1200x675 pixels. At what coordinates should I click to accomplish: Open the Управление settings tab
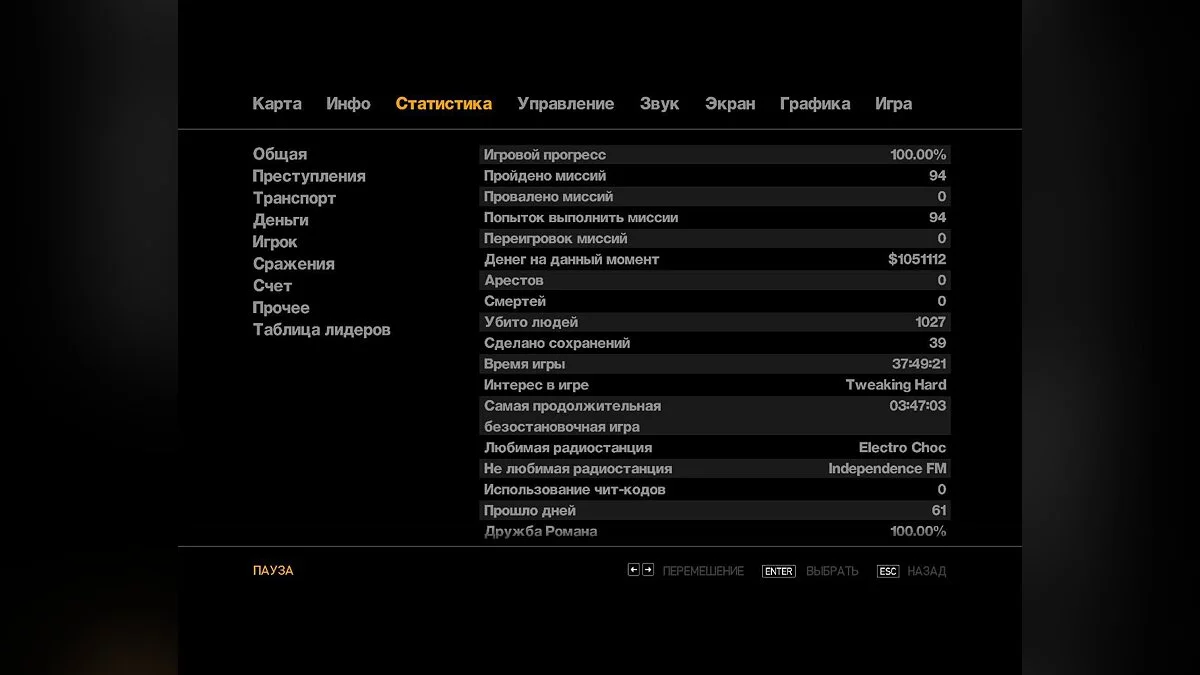(565, 103)
